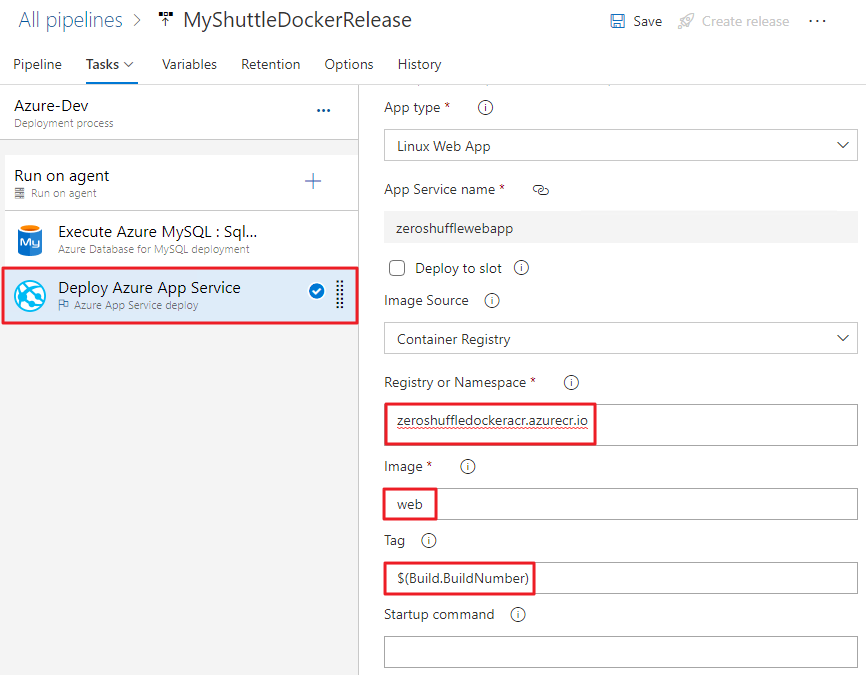Open the App type dropdown
The width and height of the screenshot is (866, 675).
click(x=621, y=145)
